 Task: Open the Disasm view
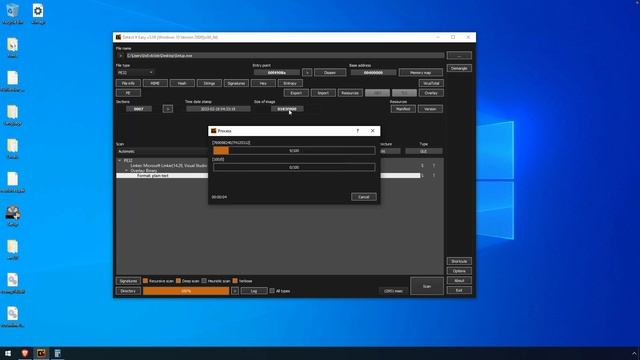(330, 72)
